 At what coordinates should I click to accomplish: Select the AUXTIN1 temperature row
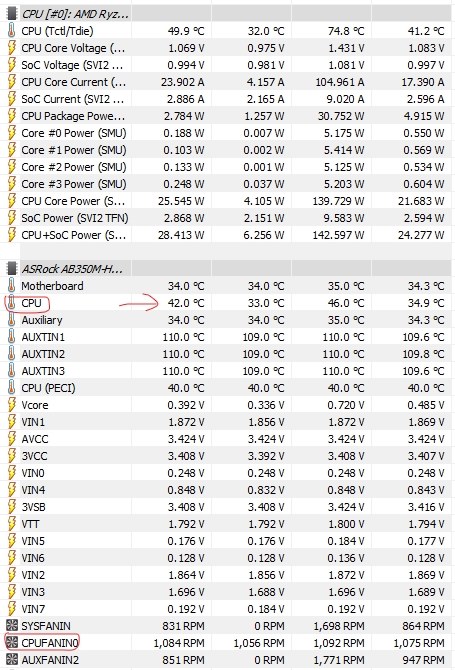click(227, 337)
